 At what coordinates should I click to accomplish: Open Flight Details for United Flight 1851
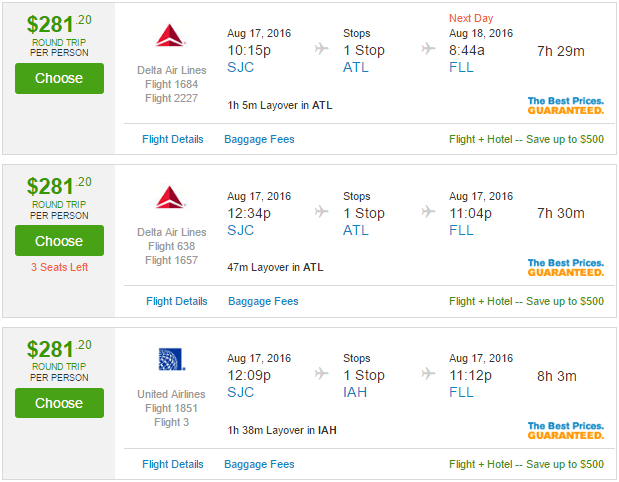[173, 464]
